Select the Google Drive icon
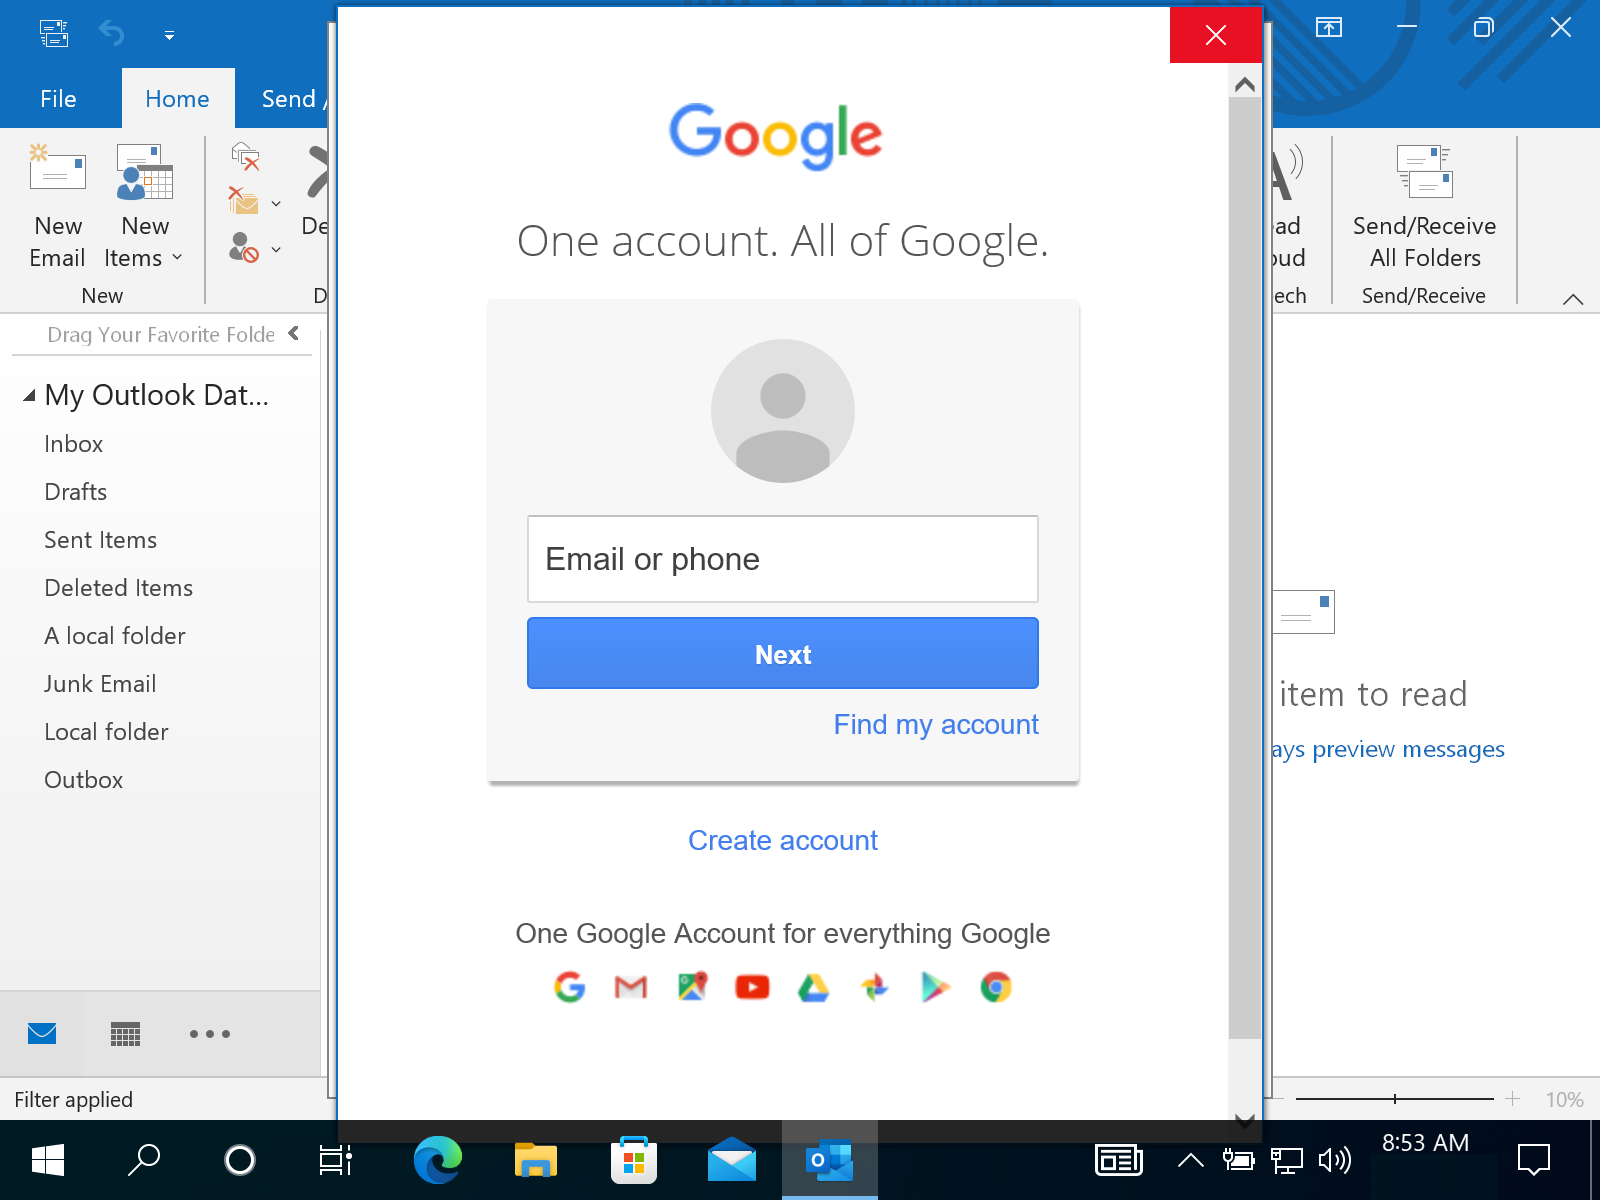Screen dimensions: 1600x1200 pos(812,987)
